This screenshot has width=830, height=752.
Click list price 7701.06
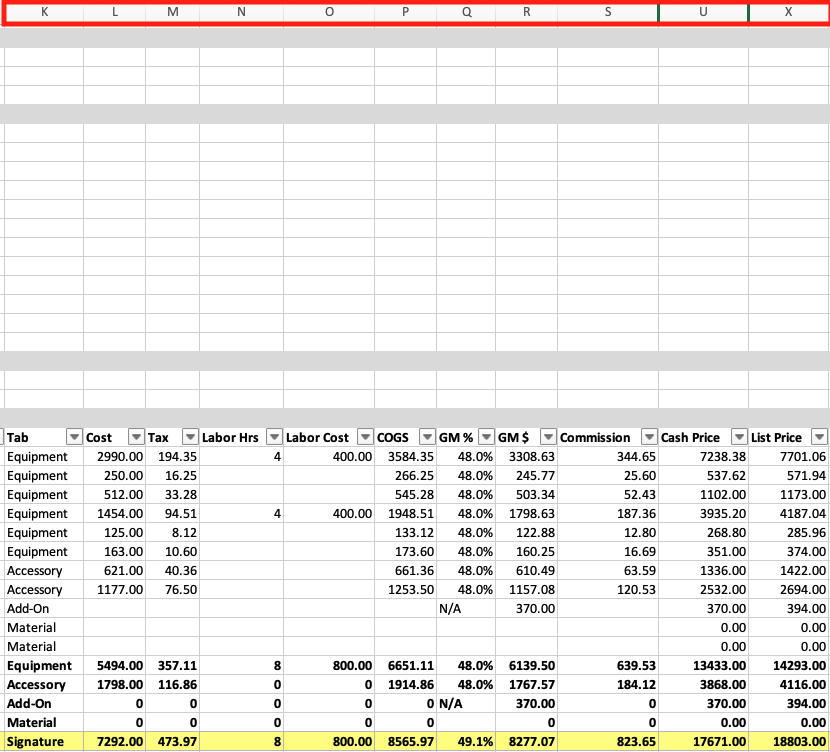point(803,457)
